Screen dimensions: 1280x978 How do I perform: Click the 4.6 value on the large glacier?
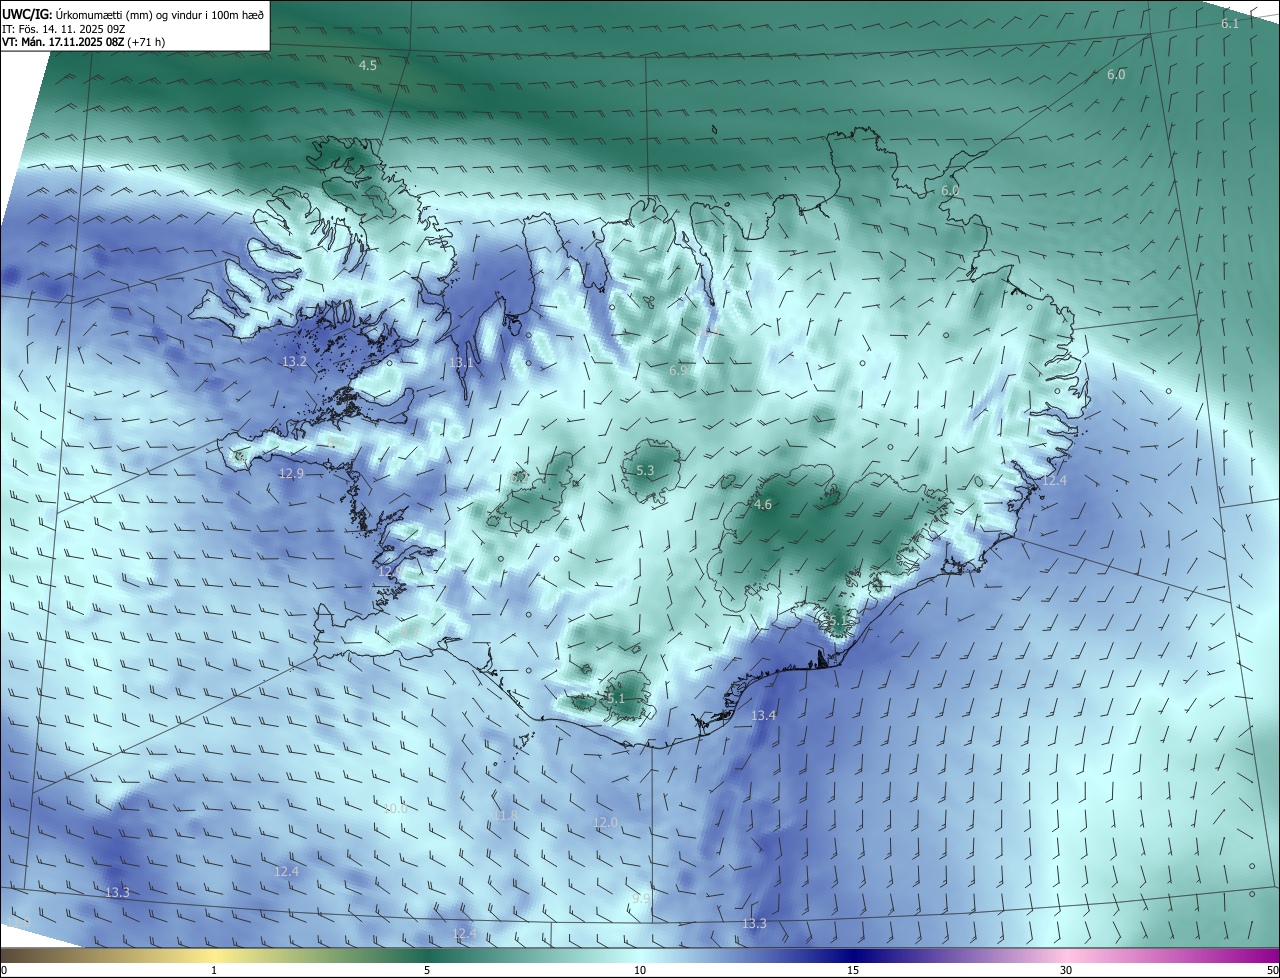pos(763,505)
